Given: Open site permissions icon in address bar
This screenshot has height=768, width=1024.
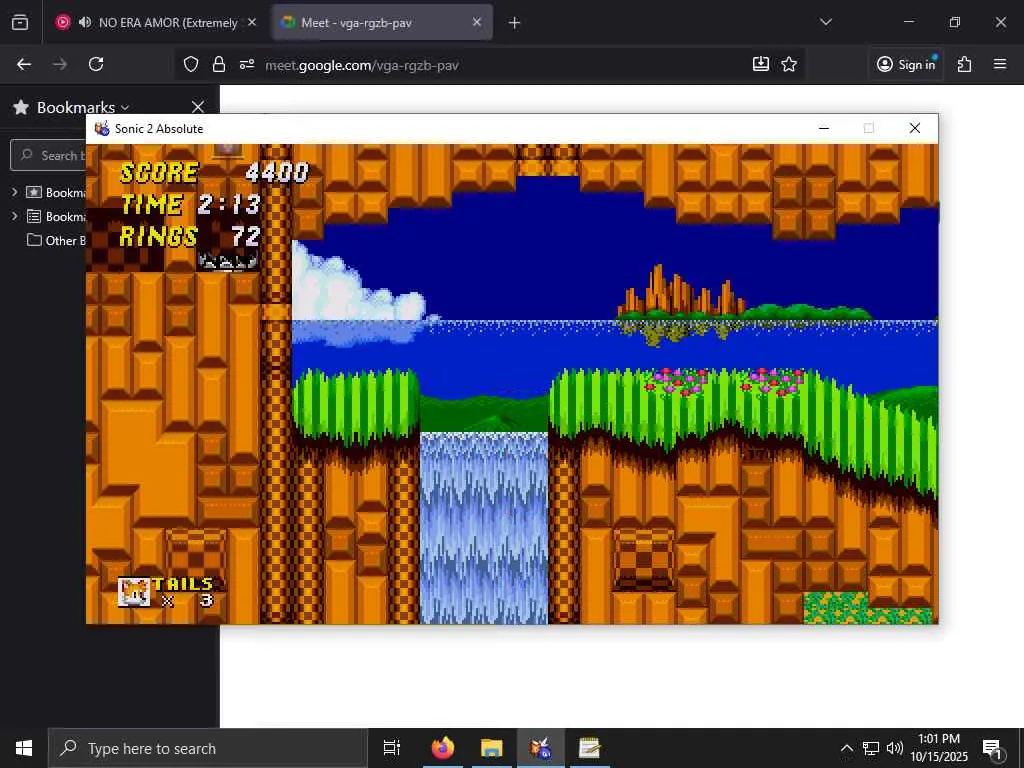Looking at the screenshot, I should [x=247, y=64].
